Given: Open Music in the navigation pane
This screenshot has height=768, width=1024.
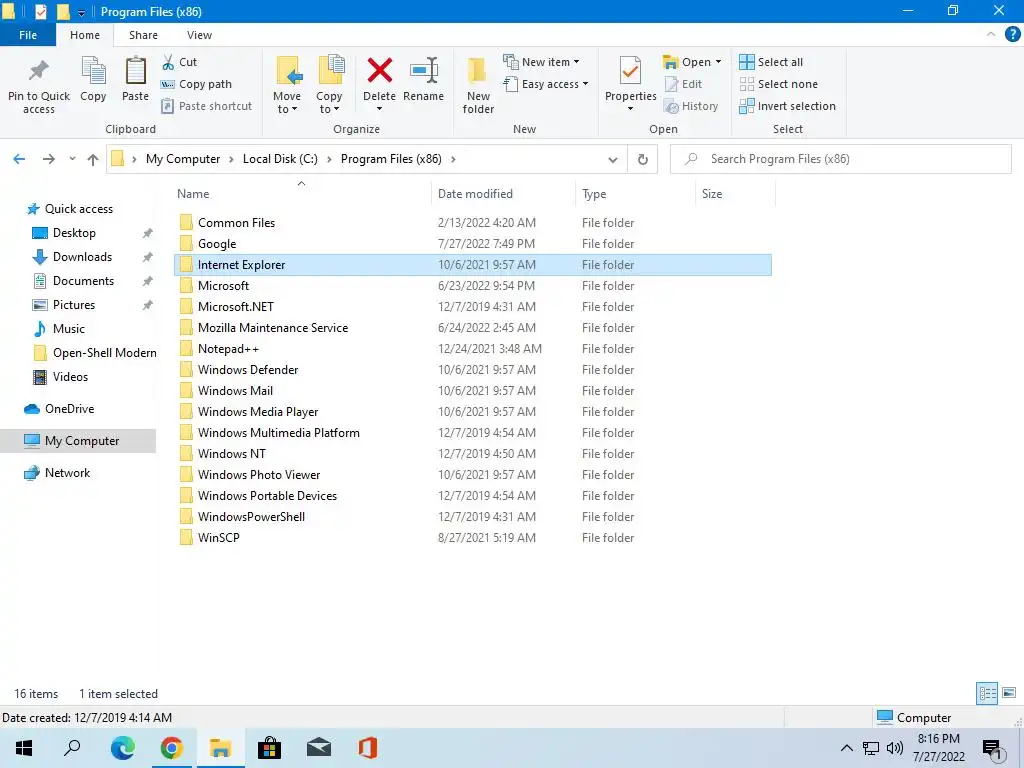Looking at the screenshot, I should [69, 328].
